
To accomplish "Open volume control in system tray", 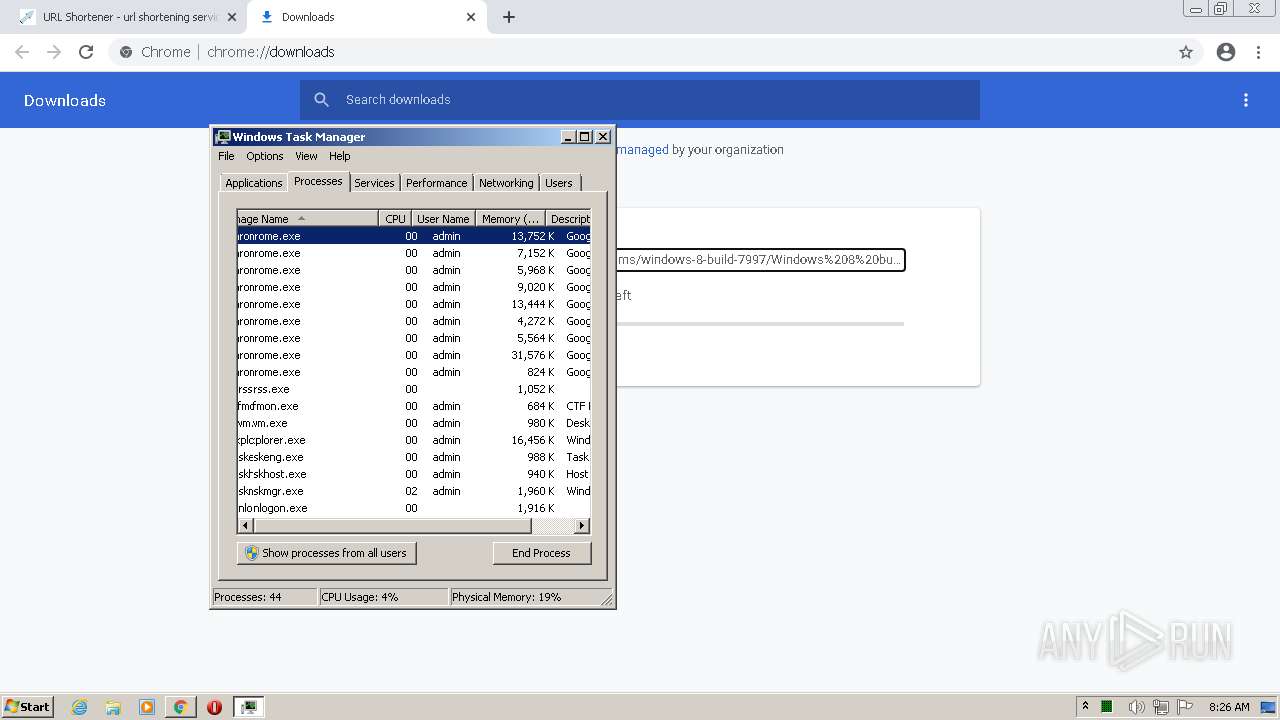I will click(x=1136, y=707).
